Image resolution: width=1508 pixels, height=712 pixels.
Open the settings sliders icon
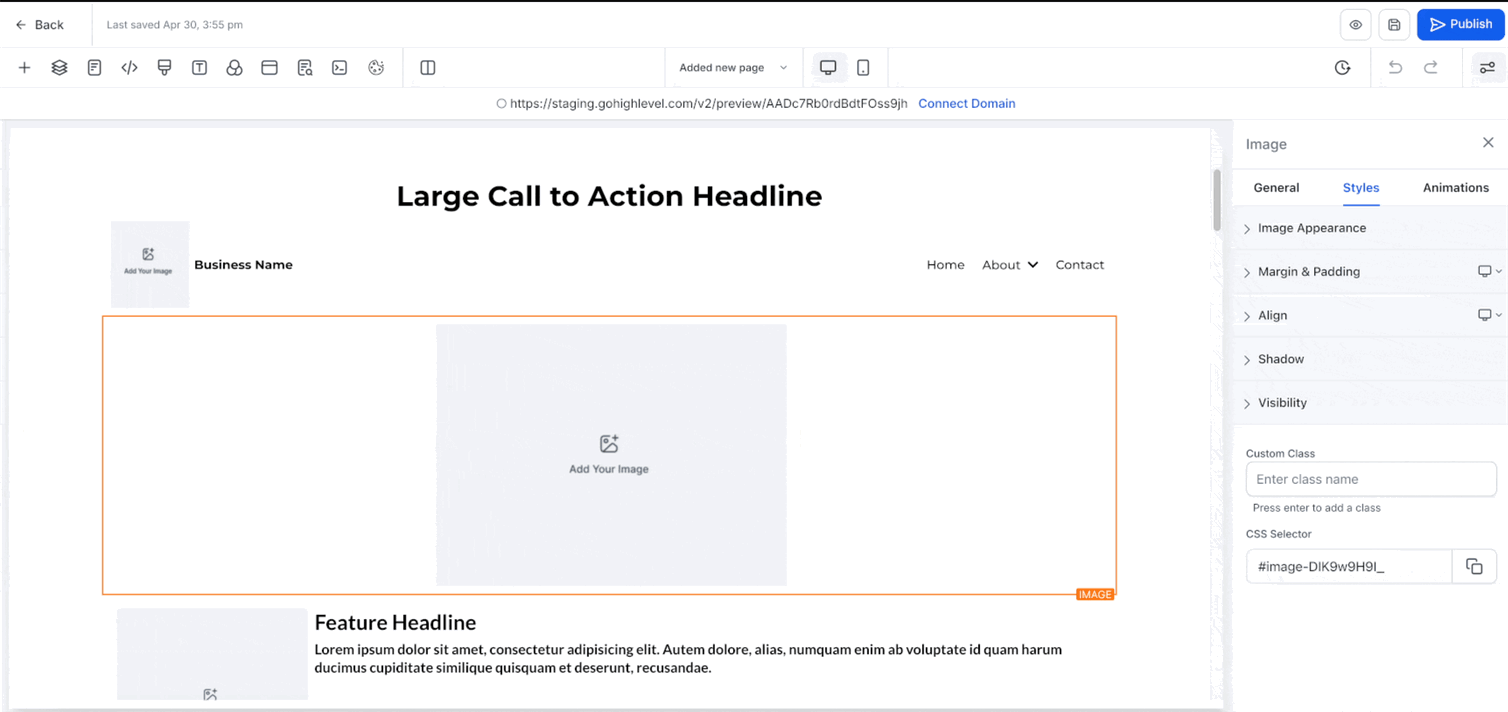(x=1487, y=68)
